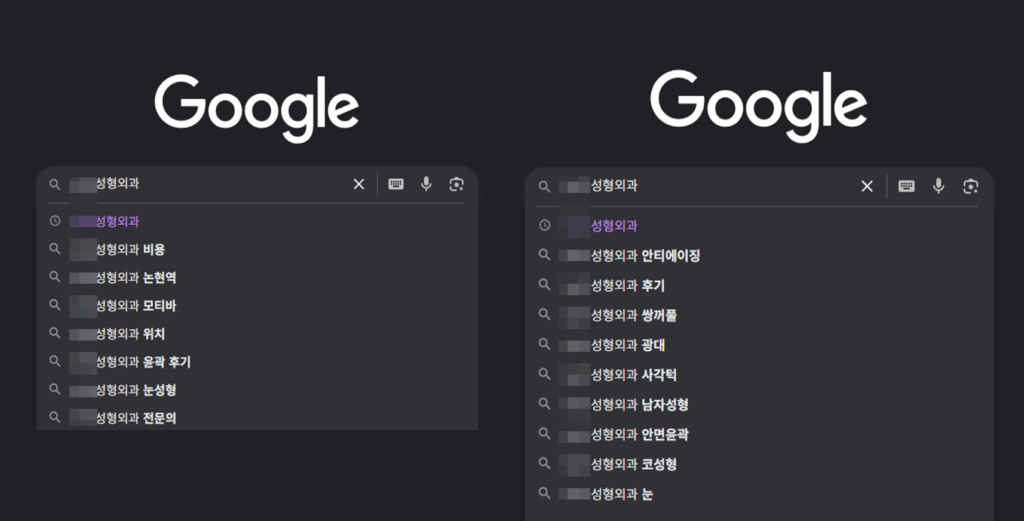Choose right suggestion ending in 사각턱
The image size is (1024, 521).
click(x=759, y=375)
